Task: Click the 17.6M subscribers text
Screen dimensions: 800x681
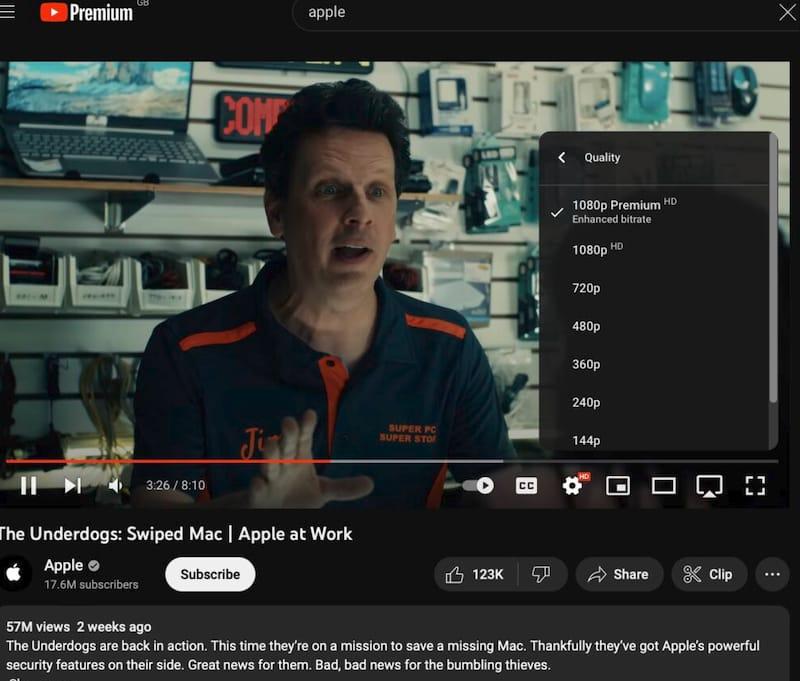Action: tap(91, 585)
